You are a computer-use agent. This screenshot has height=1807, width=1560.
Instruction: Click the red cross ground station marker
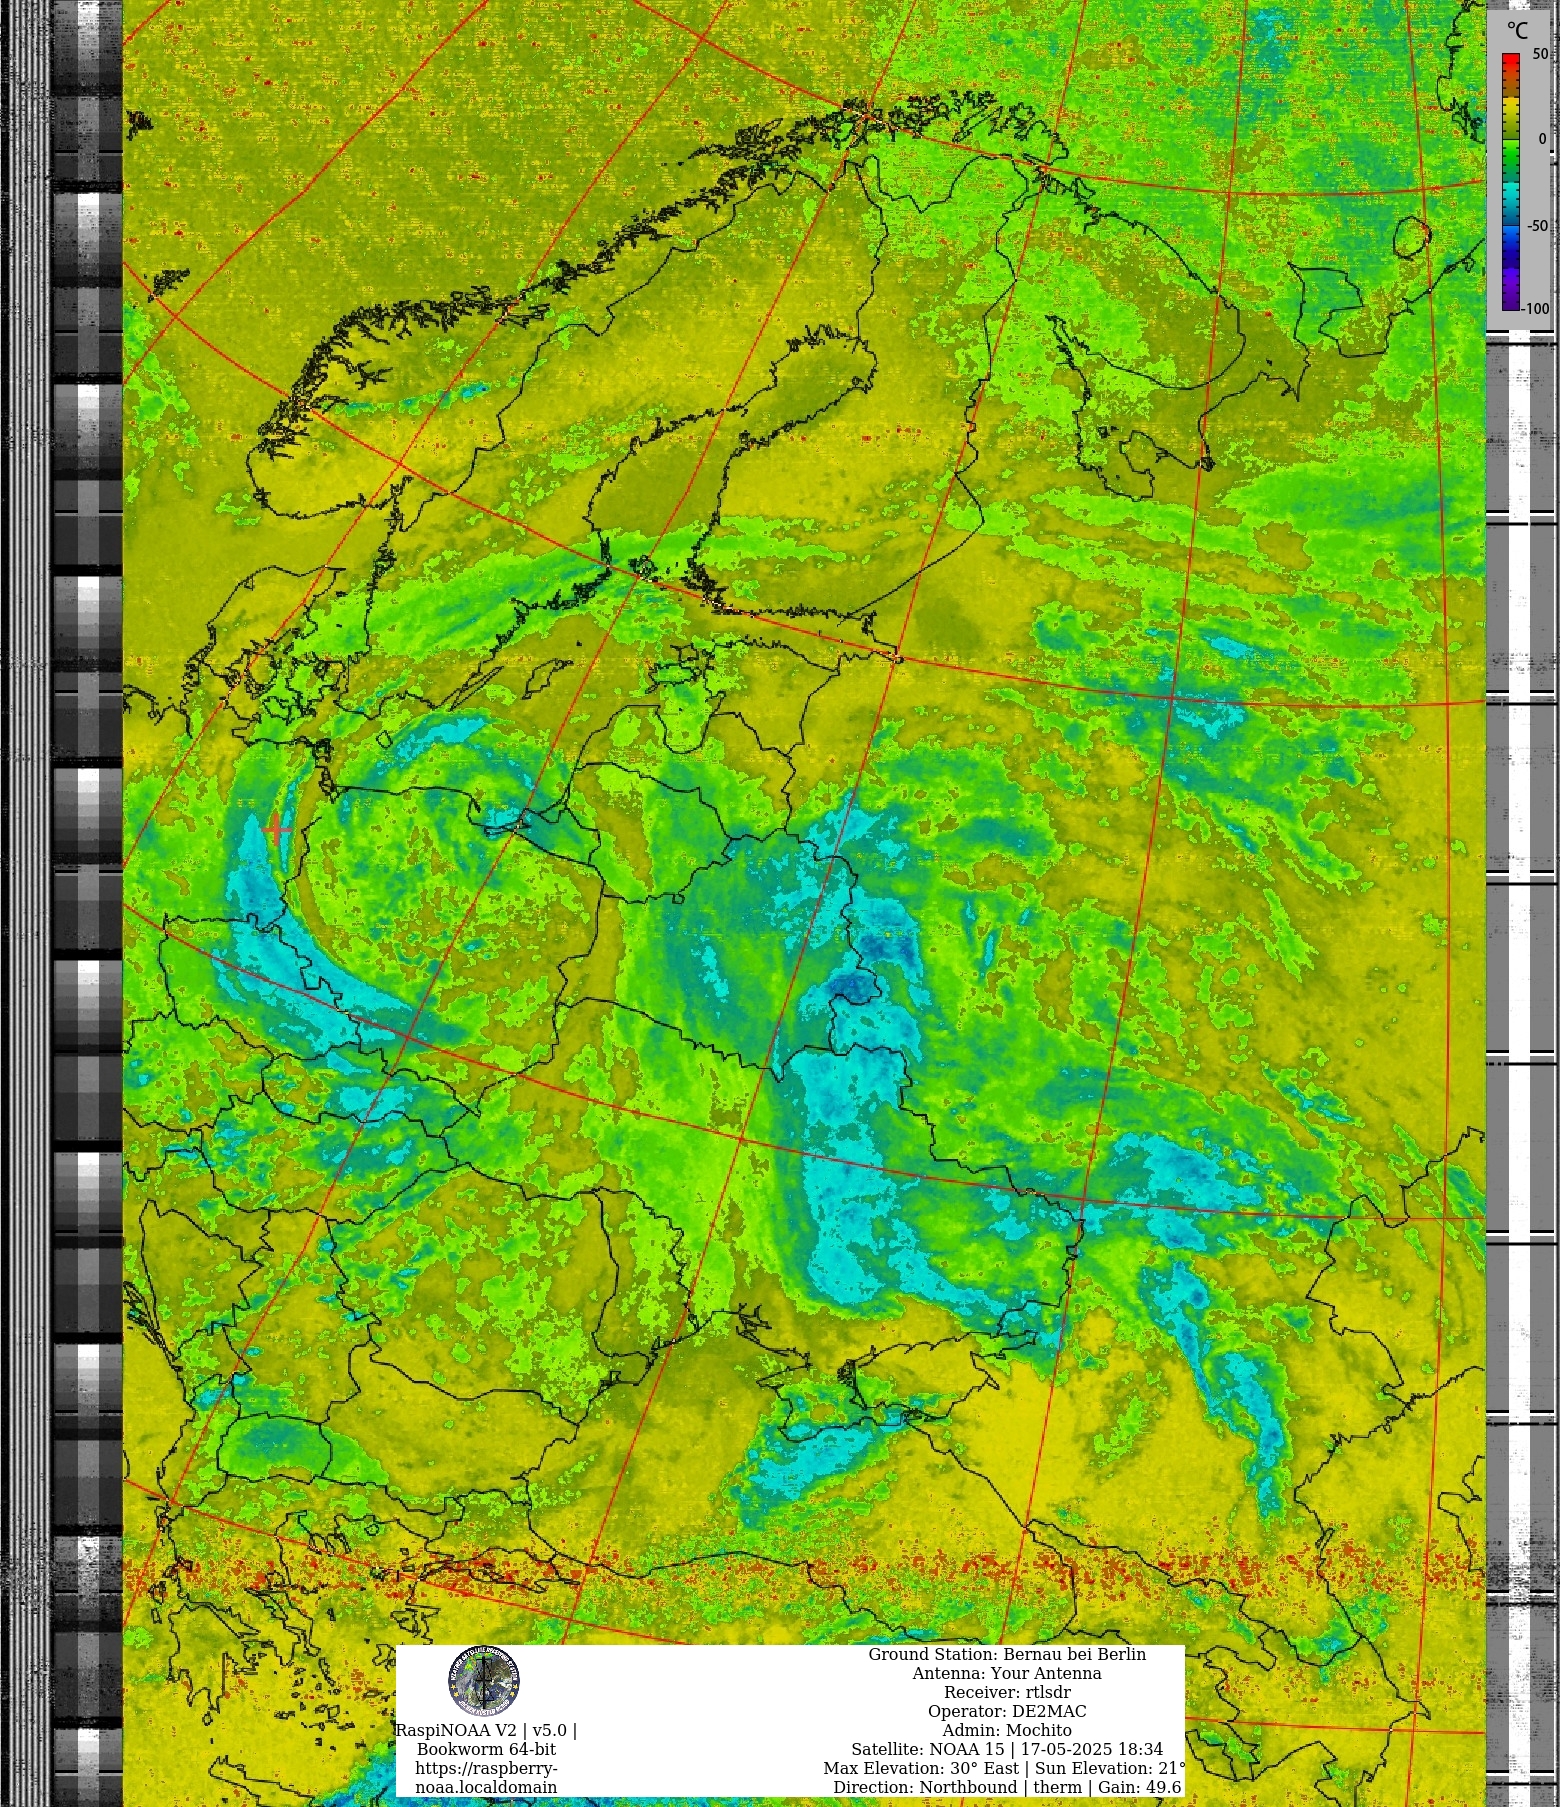point(277,829)
